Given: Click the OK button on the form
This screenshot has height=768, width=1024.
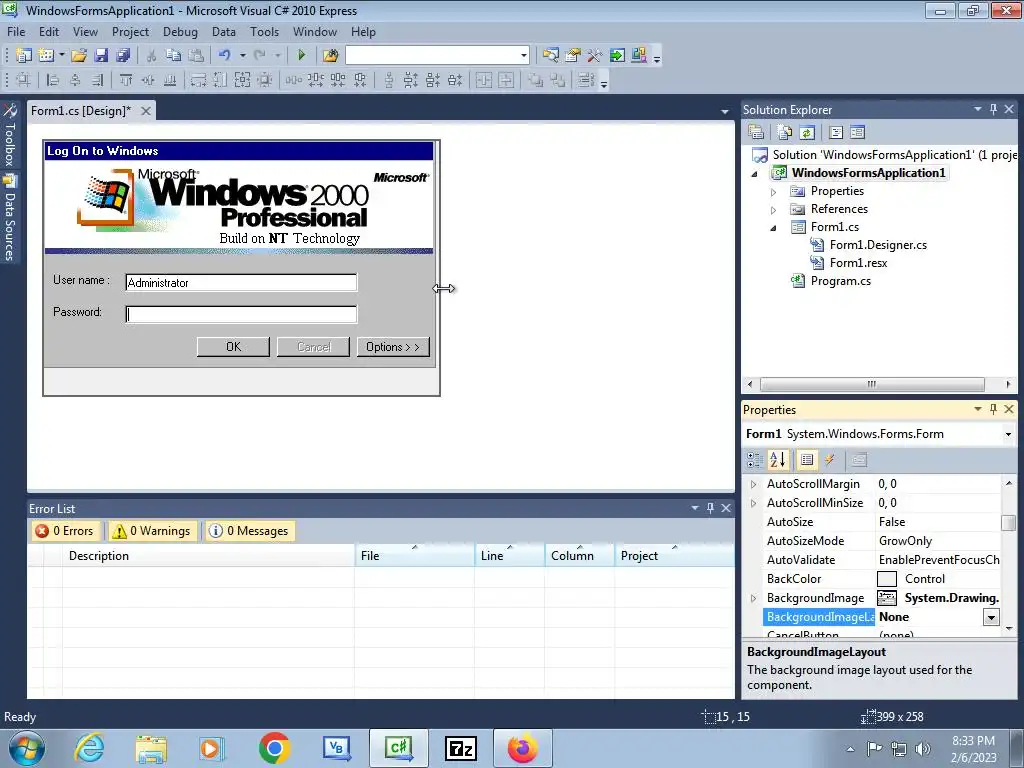Looking at the screenshot, I should click(233, 347).
